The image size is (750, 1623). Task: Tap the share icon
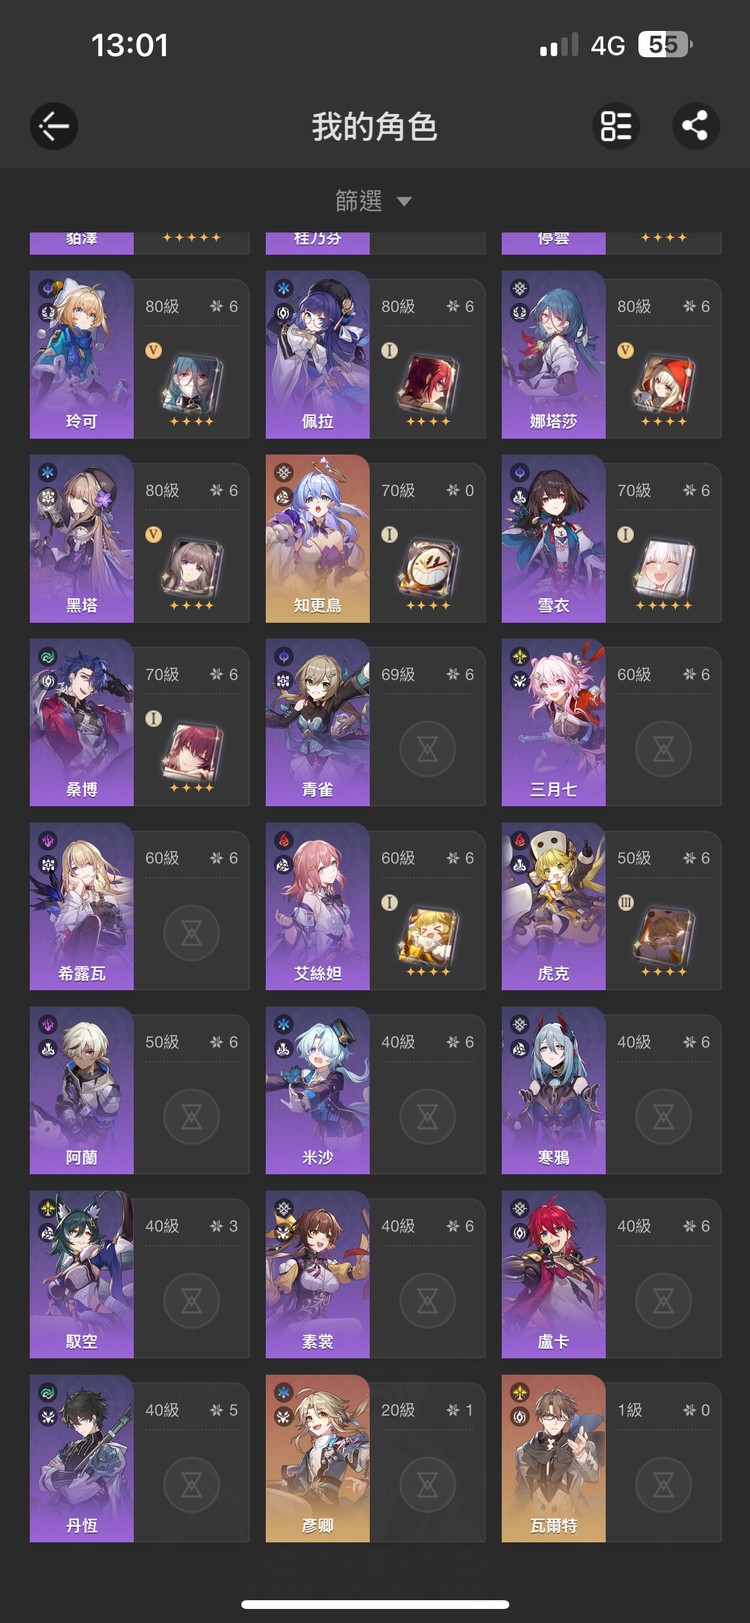[695, 126]
